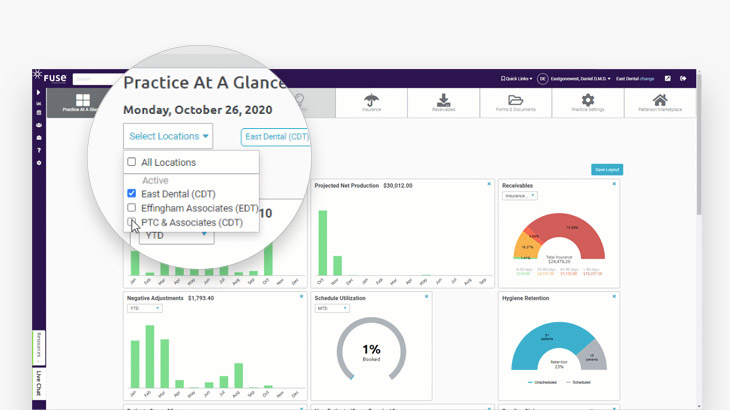The width and height of the screenshot is (730, 410).
Task: Click the Fuse logo
Action: [50, 77]
